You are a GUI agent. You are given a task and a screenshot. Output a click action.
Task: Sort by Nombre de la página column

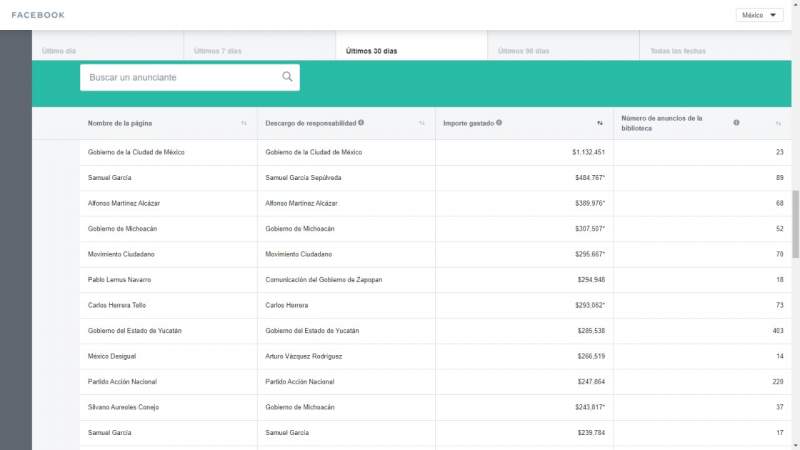(244, 123)
